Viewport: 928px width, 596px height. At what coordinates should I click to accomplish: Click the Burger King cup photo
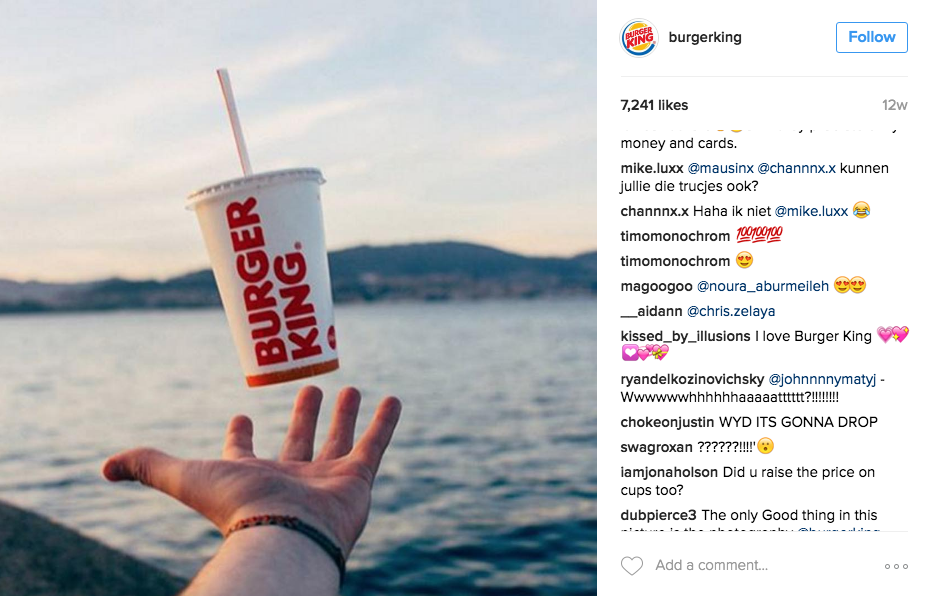298,298
